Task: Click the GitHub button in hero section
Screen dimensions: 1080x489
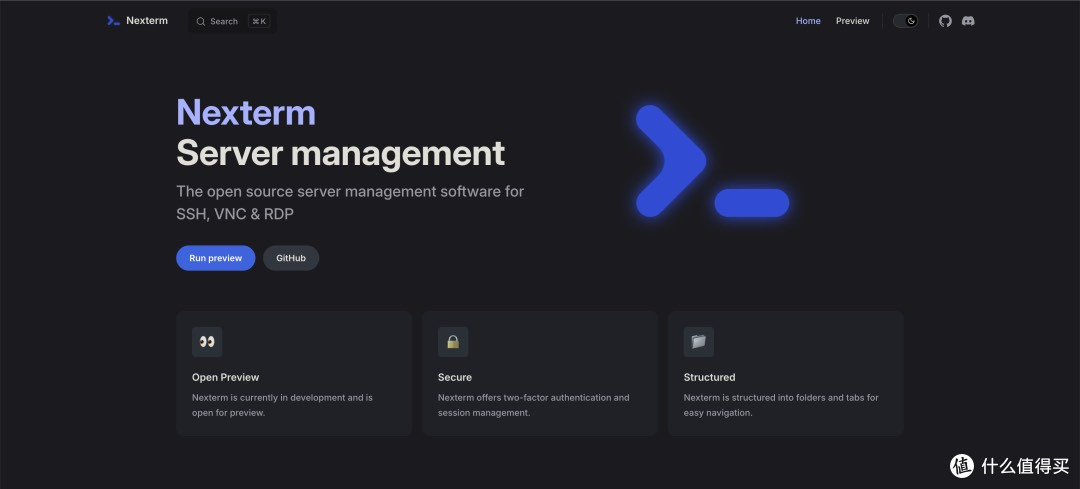Action: pos(291,258)
